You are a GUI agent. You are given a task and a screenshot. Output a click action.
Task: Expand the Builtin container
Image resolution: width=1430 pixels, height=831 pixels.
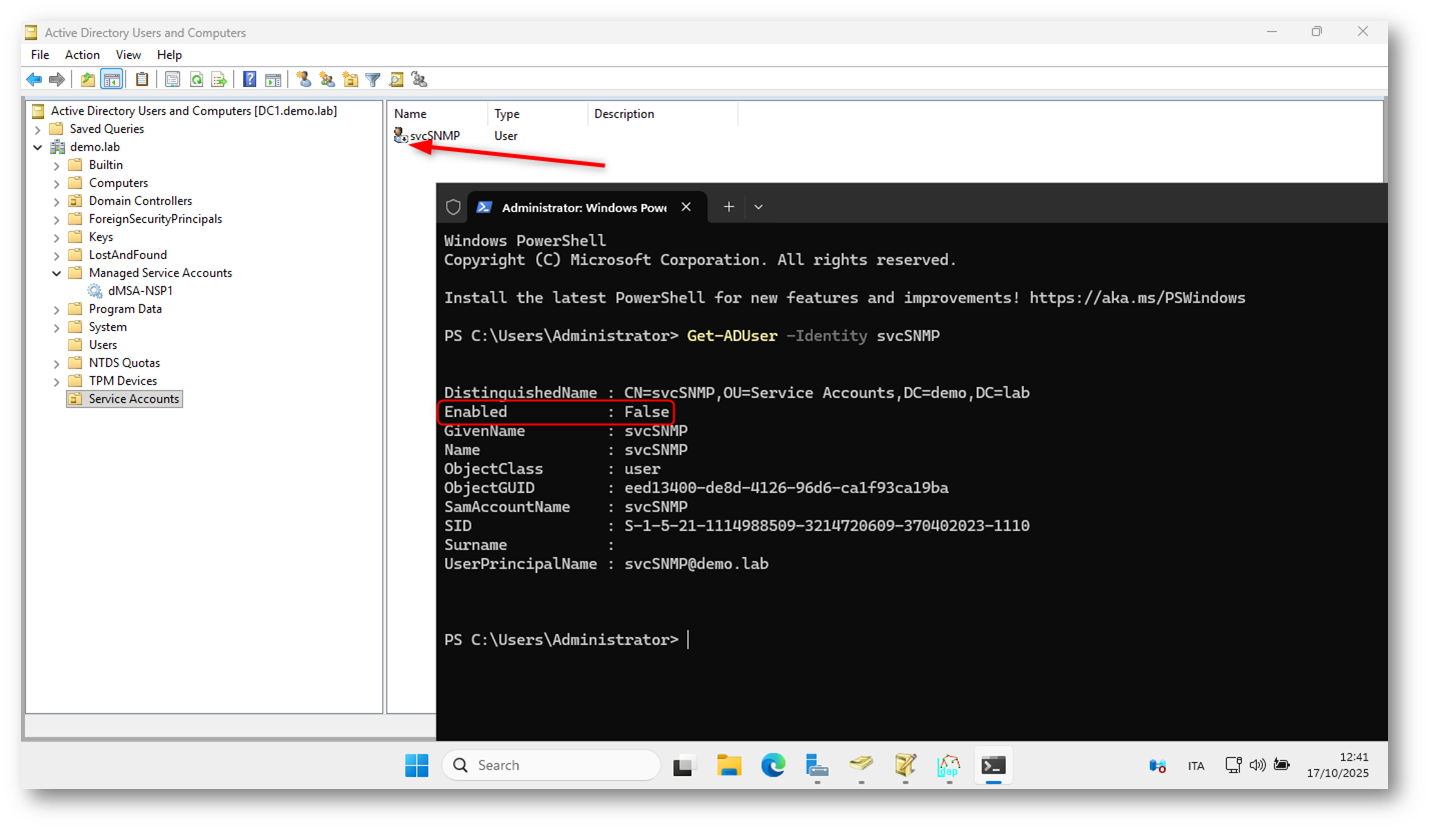pyautogui.click(x=57, y=164)
